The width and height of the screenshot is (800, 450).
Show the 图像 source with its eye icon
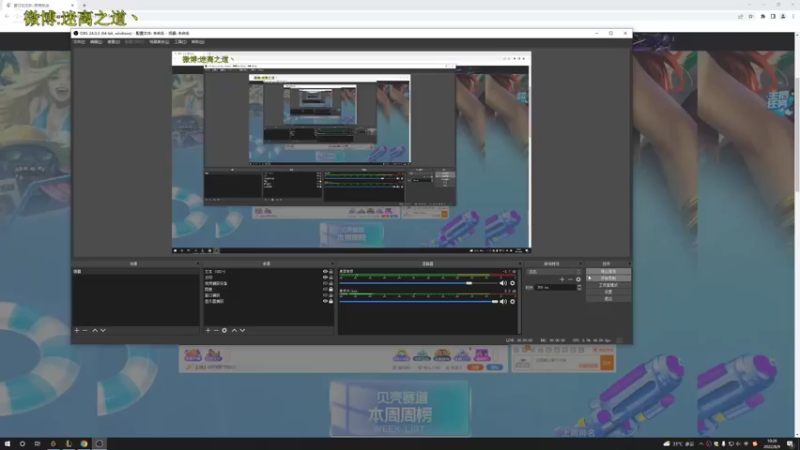click(325, 289)
